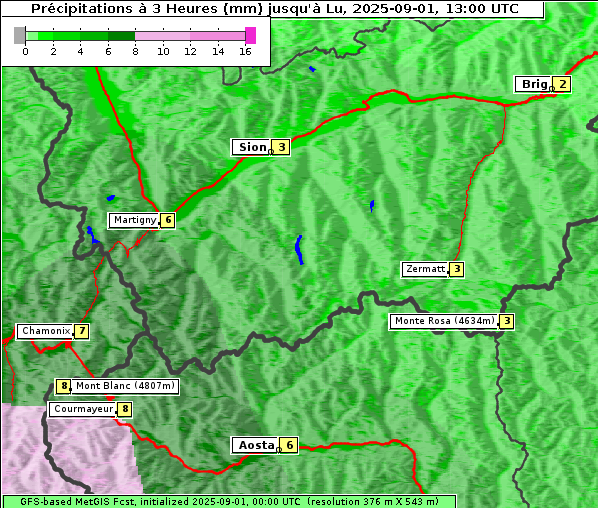Click the Monte Rosa (4634m) label
This screenshot has height=508, width=598.
444,321
